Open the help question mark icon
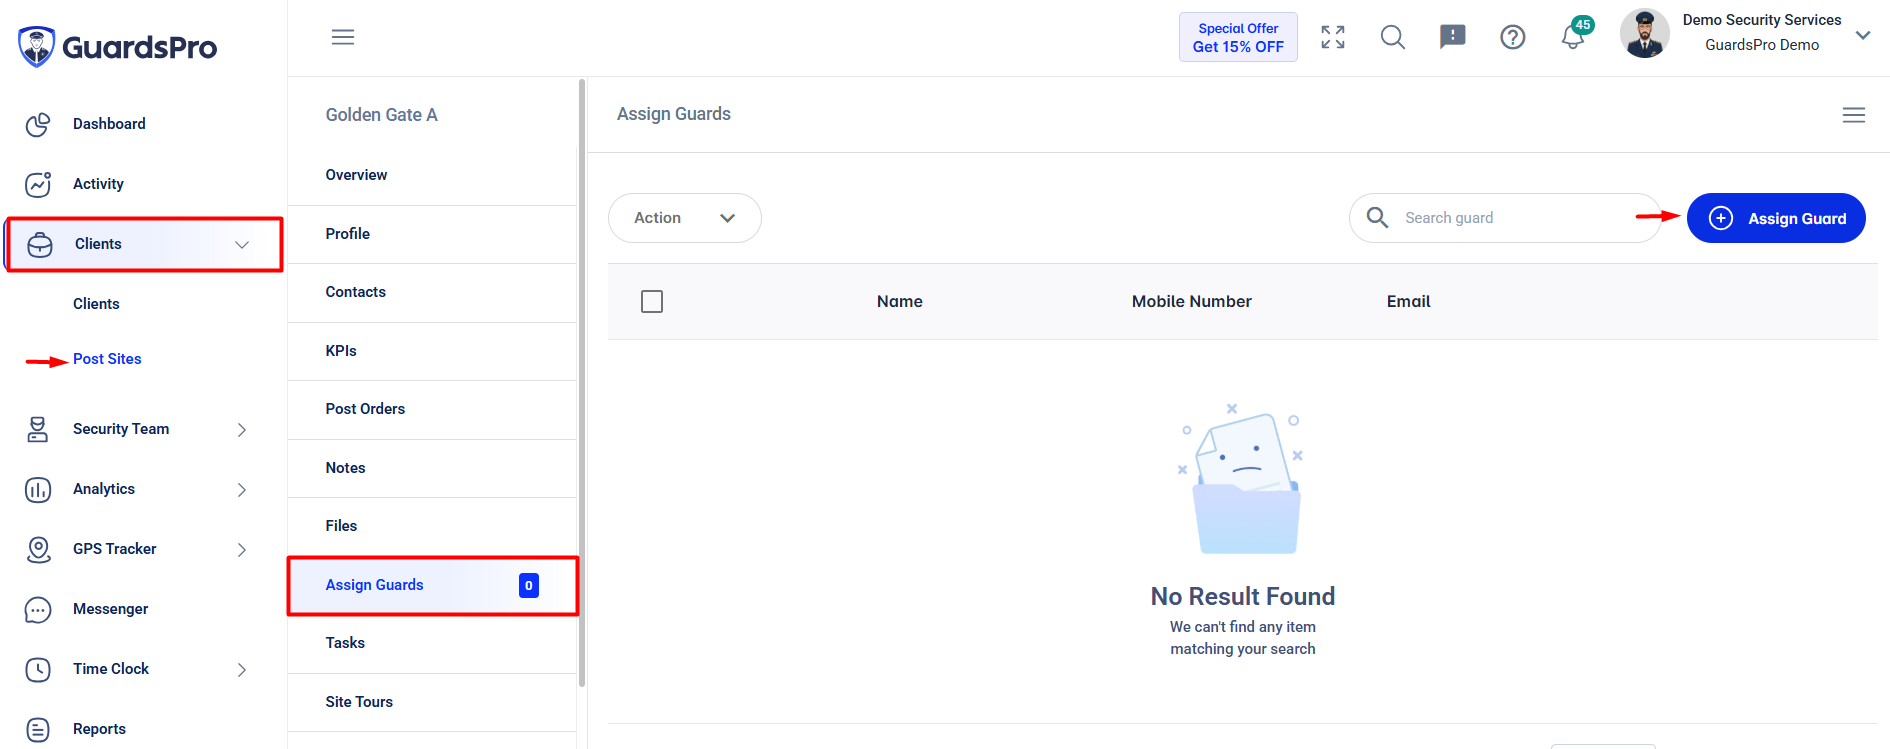Screen dimensions: 1890x749 click(1513, 37)
